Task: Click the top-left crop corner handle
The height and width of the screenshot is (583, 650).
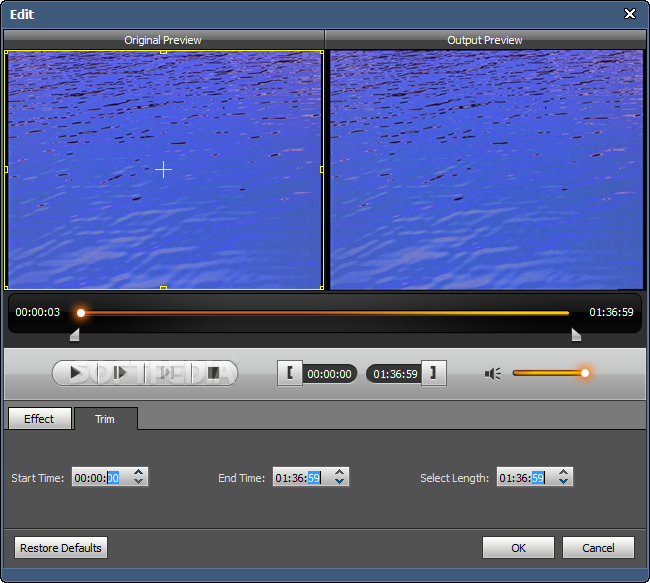Action: click(6, 52)
